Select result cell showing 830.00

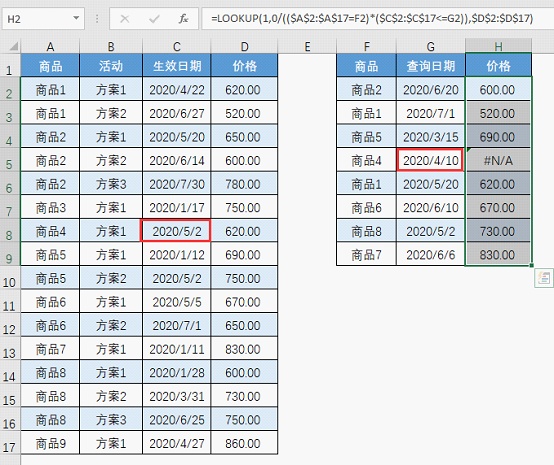click(498, 255)
